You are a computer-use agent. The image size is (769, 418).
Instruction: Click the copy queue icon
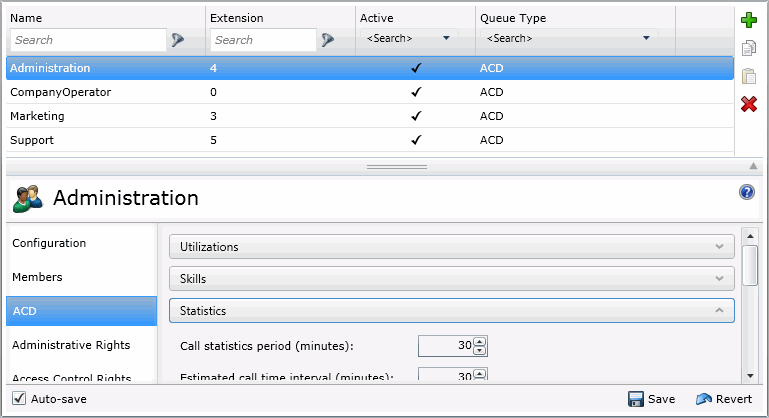click(748, 48)
